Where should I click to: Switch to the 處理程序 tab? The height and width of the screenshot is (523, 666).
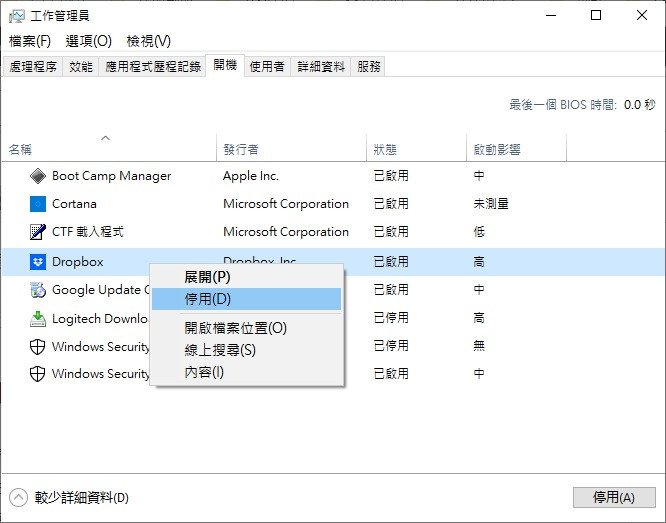[33, 67]
